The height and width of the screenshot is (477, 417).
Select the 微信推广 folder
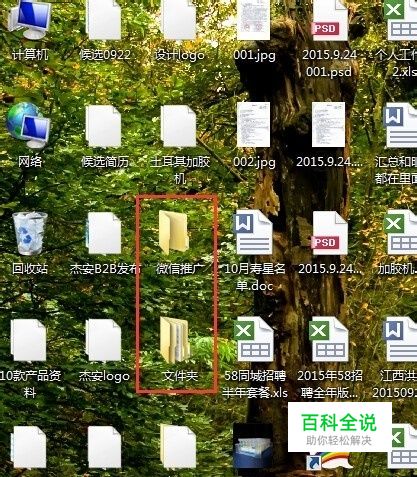tap(174, 232)
